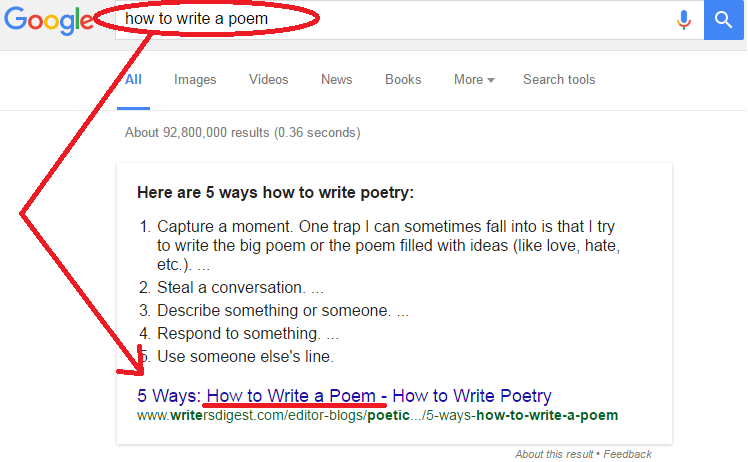The height and width of the screenshot is (462, 748).
Task: Click 'About this result' link
Action: (554, 454)
